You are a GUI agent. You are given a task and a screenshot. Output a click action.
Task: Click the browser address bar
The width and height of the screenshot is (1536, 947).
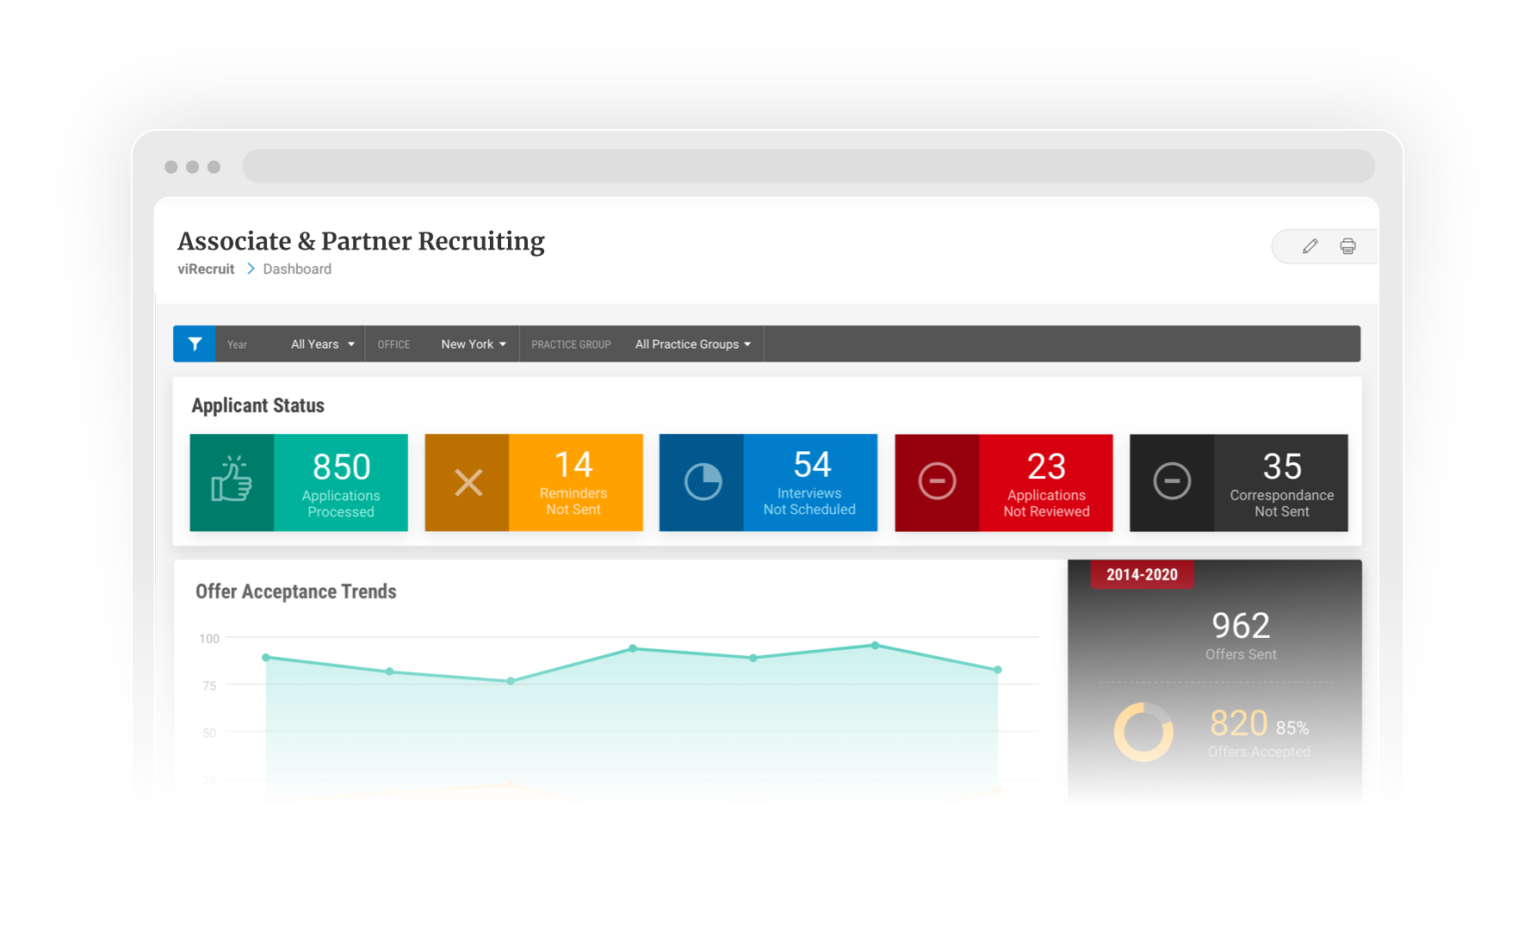[x=809, y=166]
